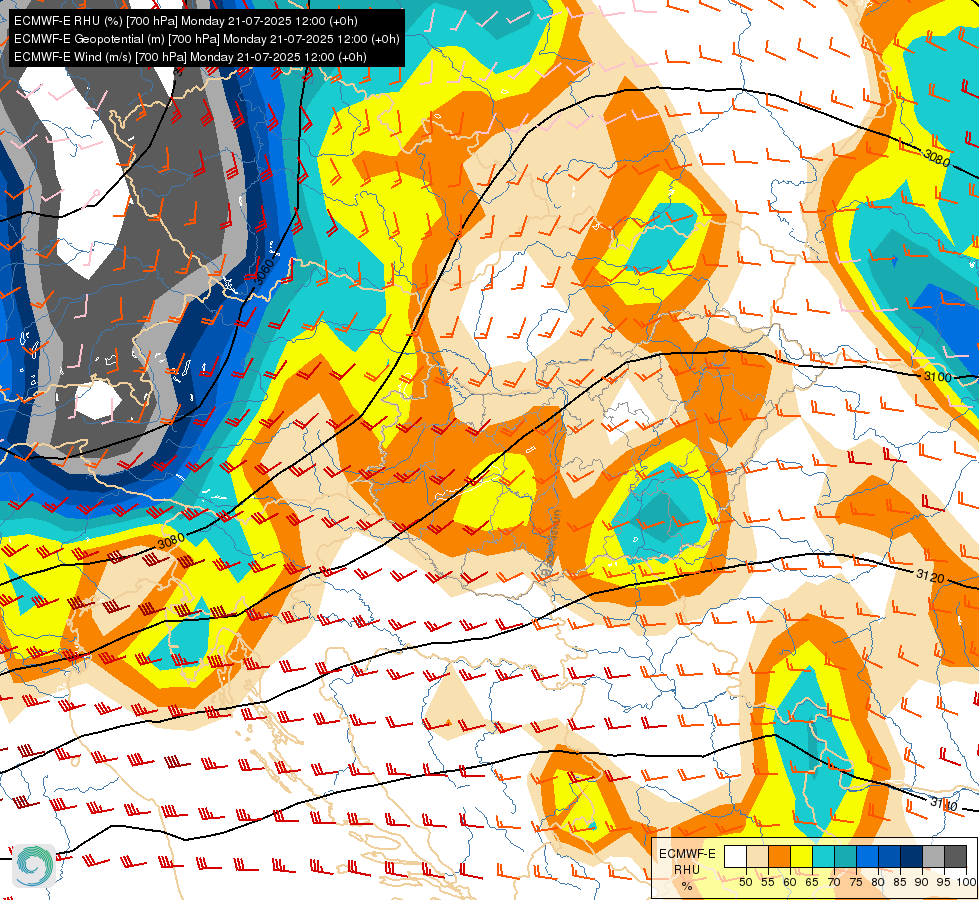
Task: Select the navy 85–90 legend swatch
Action: (911, 857)
